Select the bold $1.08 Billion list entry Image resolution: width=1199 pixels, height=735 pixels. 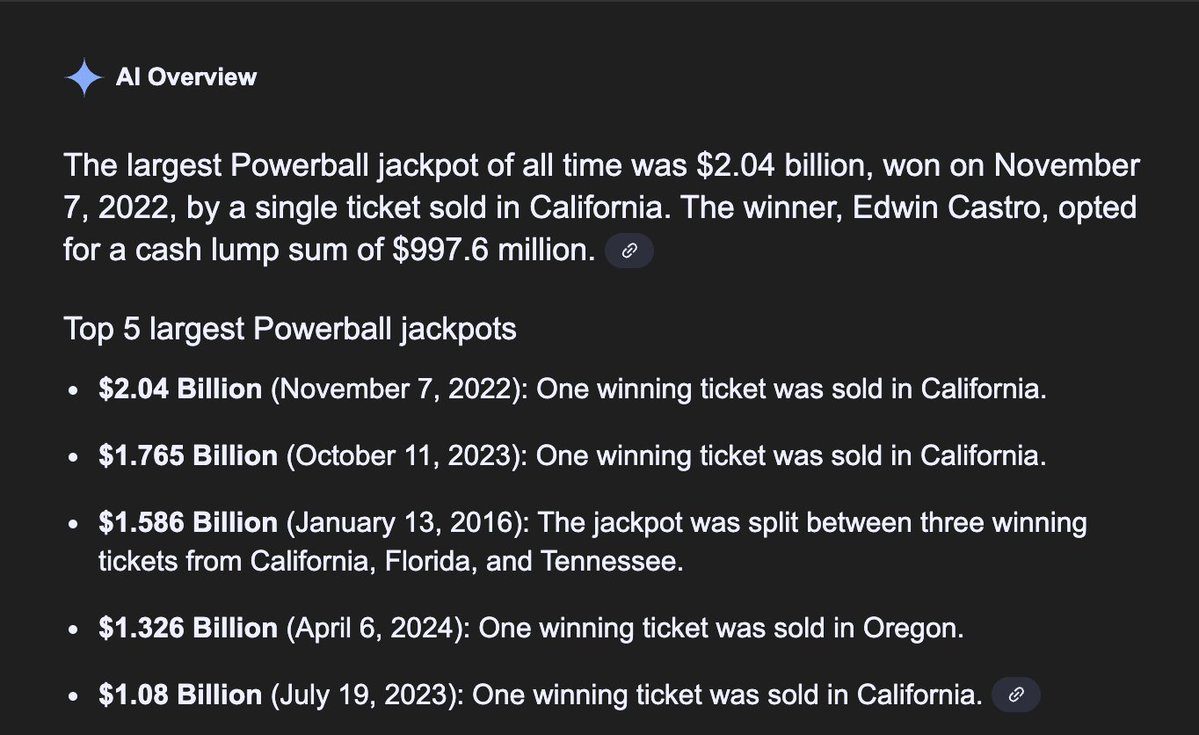point(180,694)
